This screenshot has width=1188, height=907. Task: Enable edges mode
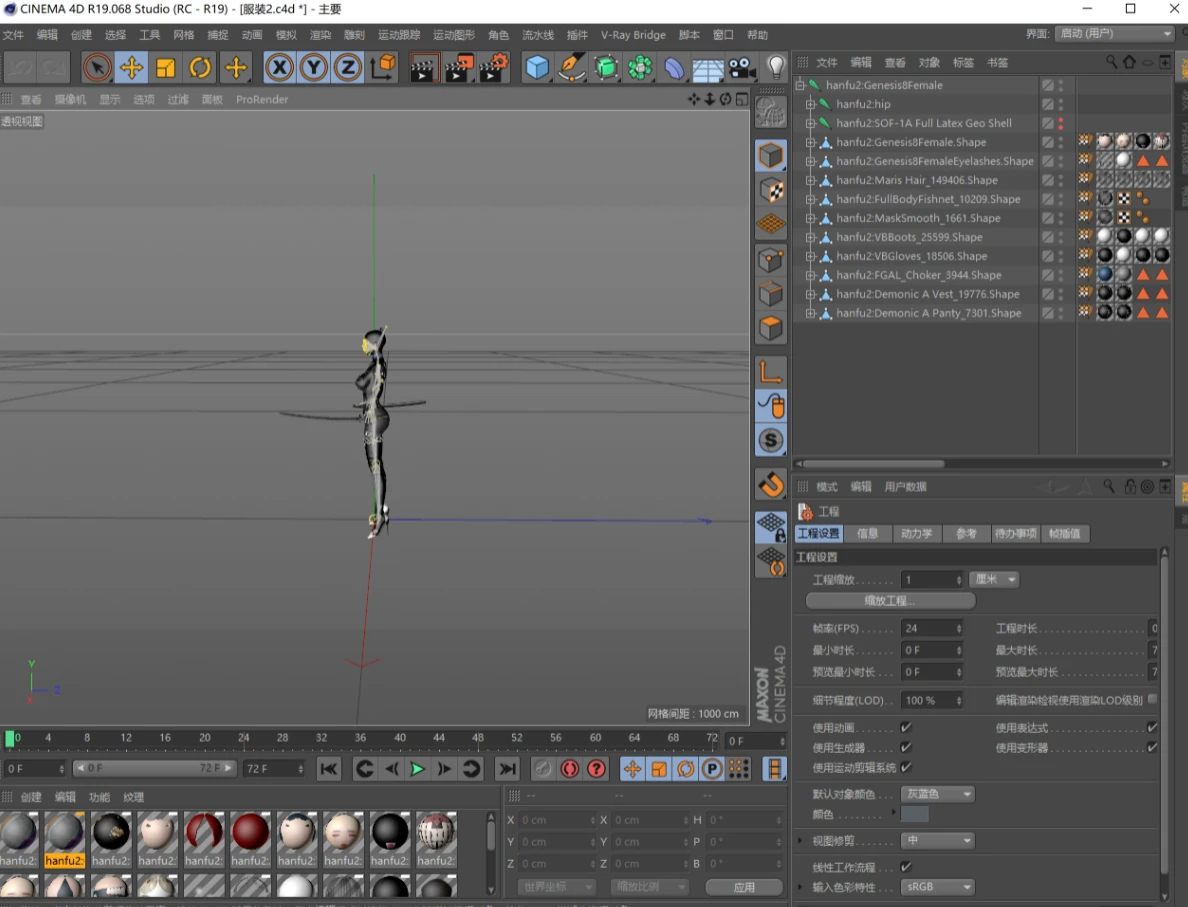pyautogui.click(x=771, y=294)
